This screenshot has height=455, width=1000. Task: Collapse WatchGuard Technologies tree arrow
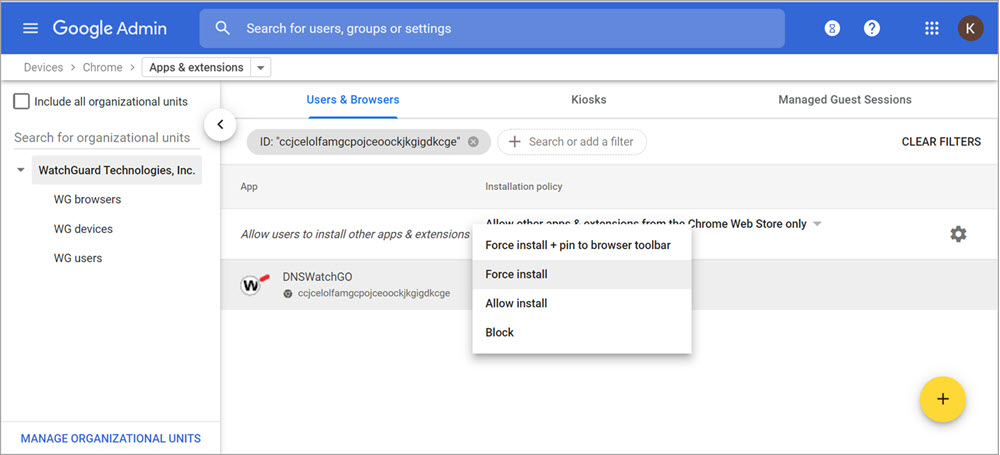(x=21, y=170)
